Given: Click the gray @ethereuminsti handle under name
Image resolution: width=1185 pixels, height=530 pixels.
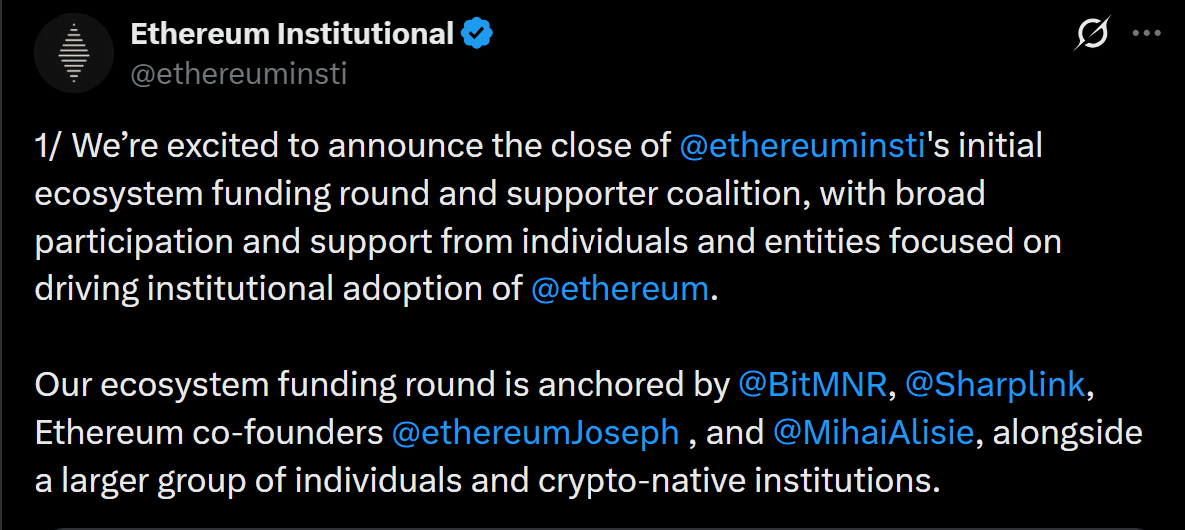Looking at the screenshot, I should coord(239,74).
